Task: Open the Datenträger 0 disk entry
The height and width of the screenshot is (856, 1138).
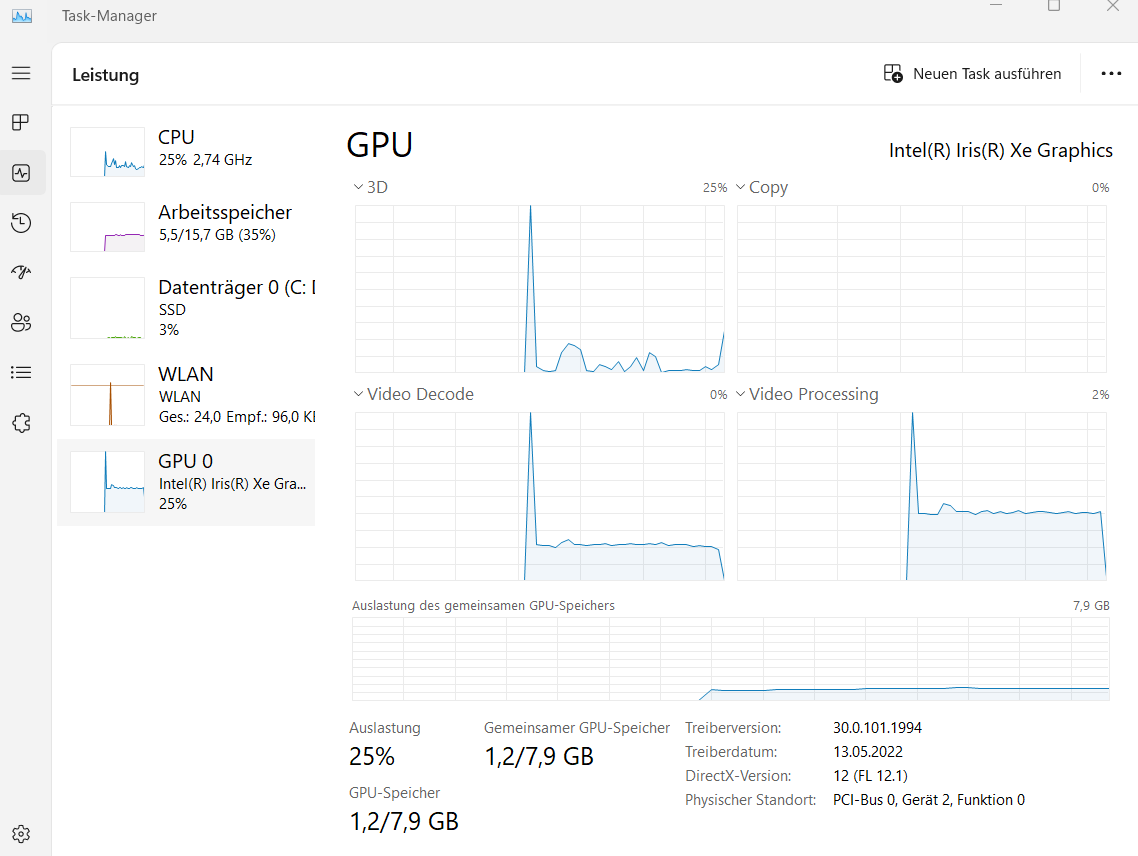Action: [187, 308]
